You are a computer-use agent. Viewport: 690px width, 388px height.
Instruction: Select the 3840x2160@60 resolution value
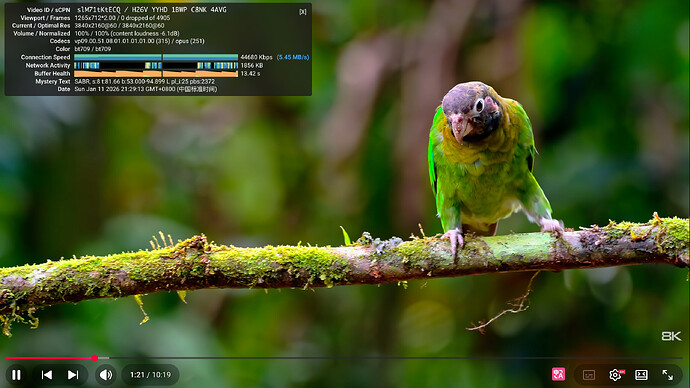click(x=119, y=26)
